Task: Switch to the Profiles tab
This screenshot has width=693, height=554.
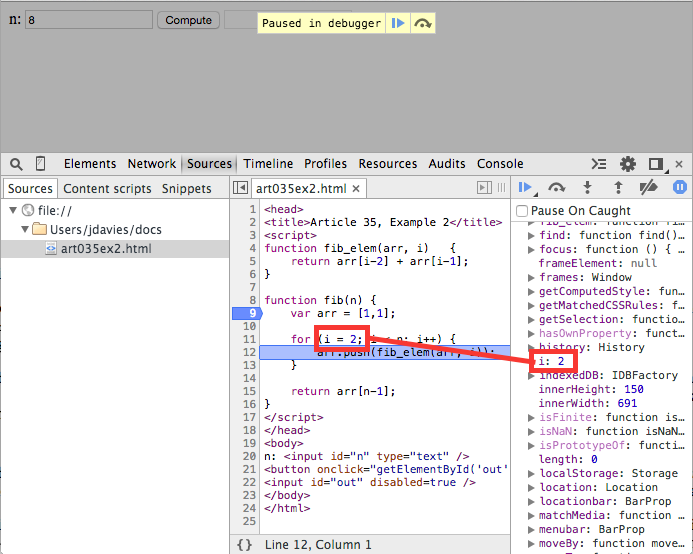Action: click(x=325, y=164)
